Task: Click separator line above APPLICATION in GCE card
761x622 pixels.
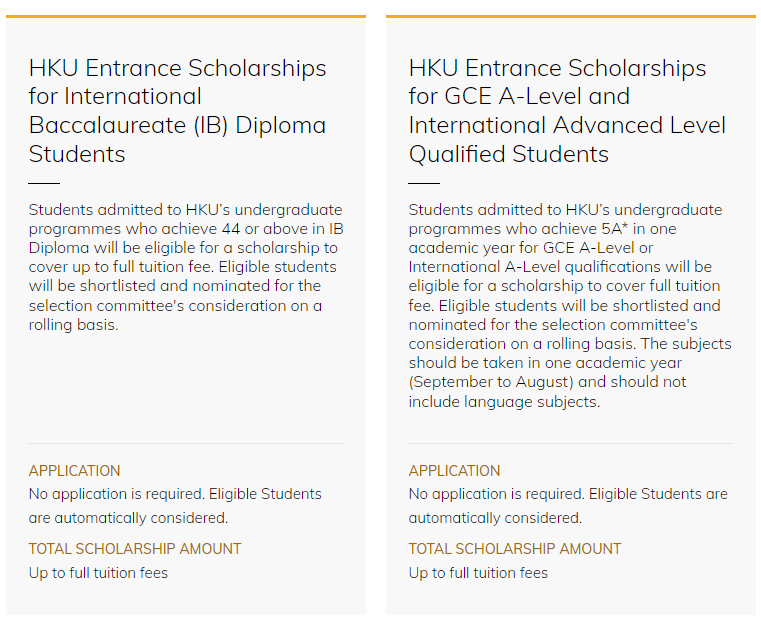Action: [x=570, y=443]
